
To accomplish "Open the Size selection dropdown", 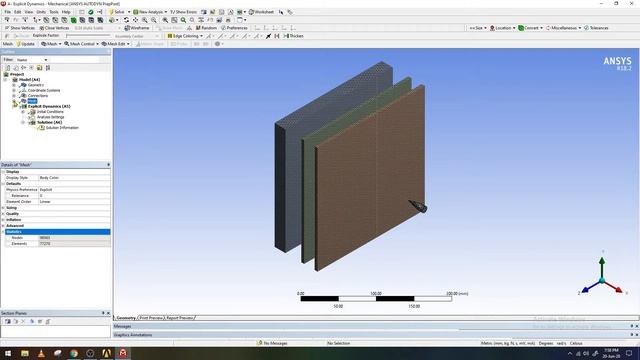I will pyautogui.click(x=478, y=28).
